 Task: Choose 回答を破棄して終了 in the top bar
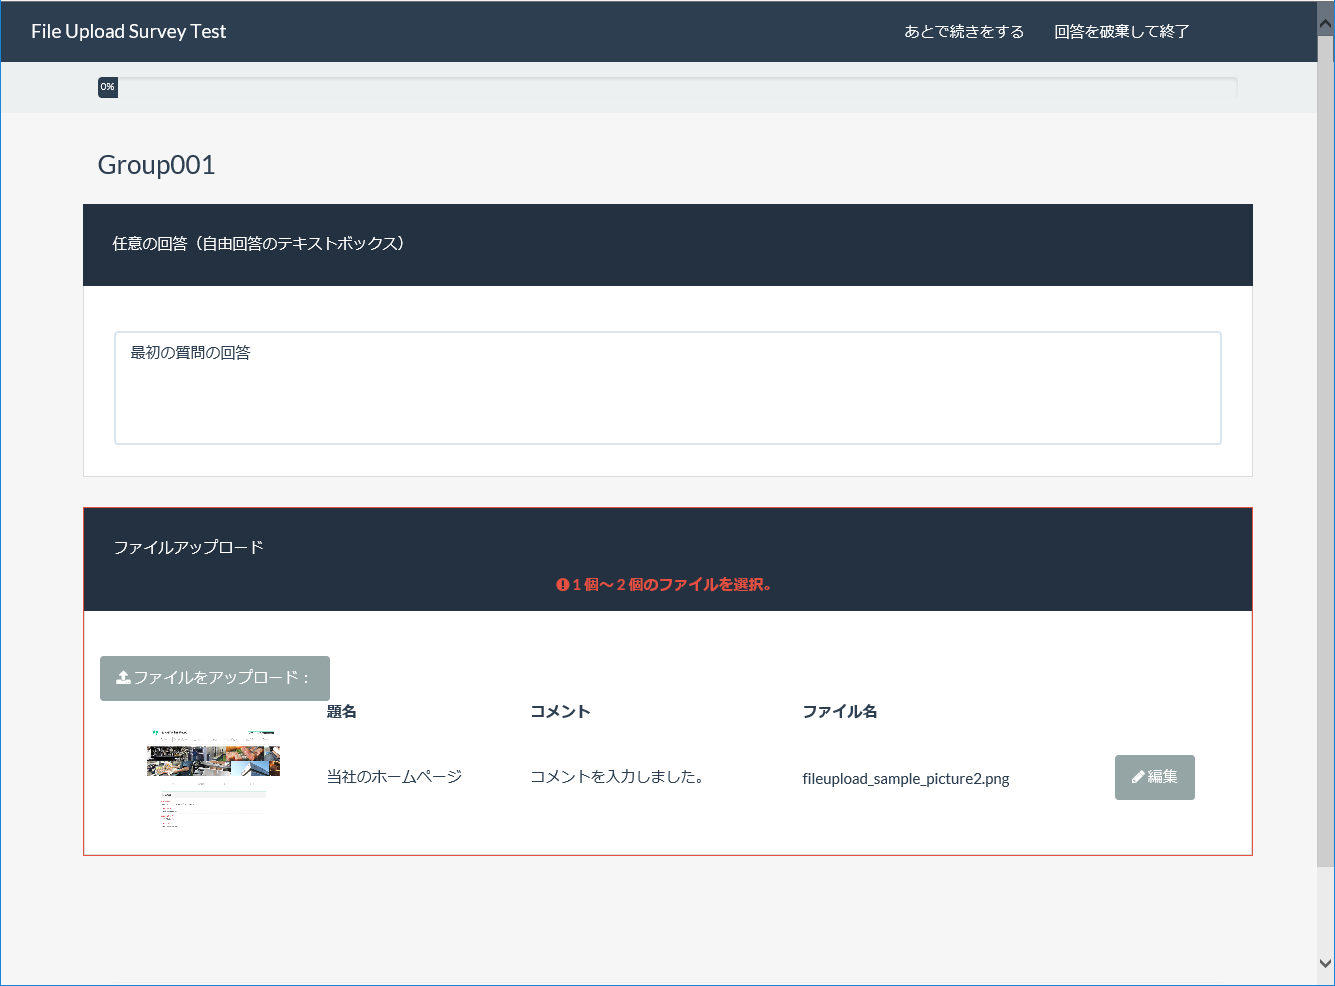click(x=1121, y=32)
